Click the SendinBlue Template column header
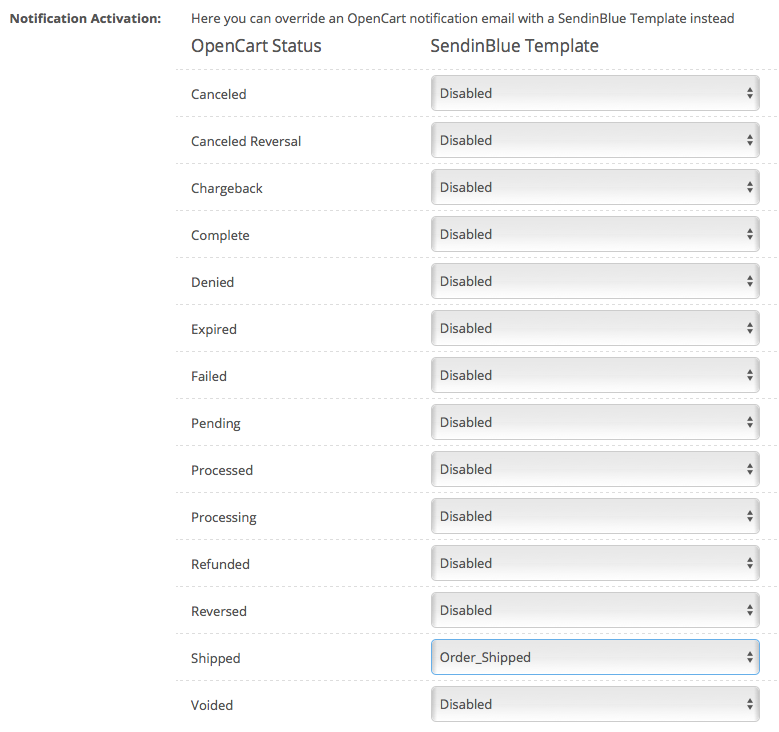Viewport: 779px width, 732px height. pyautogui.click(x=514, y=47)
